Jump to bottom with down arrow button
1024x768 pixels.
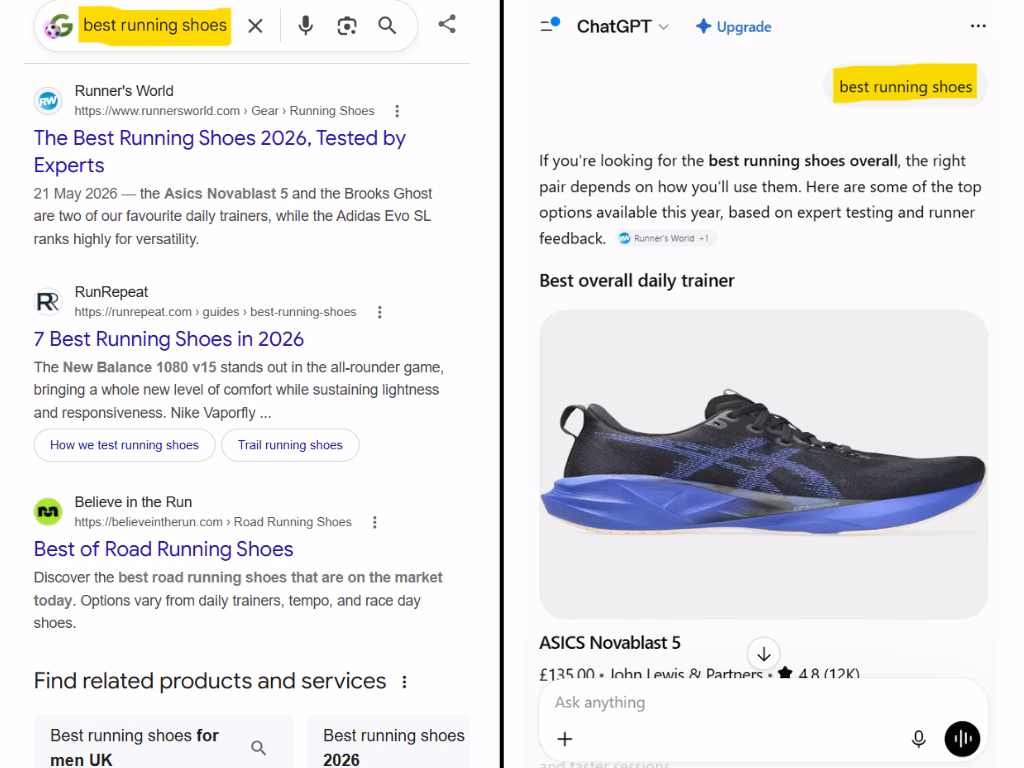(763, 654)
